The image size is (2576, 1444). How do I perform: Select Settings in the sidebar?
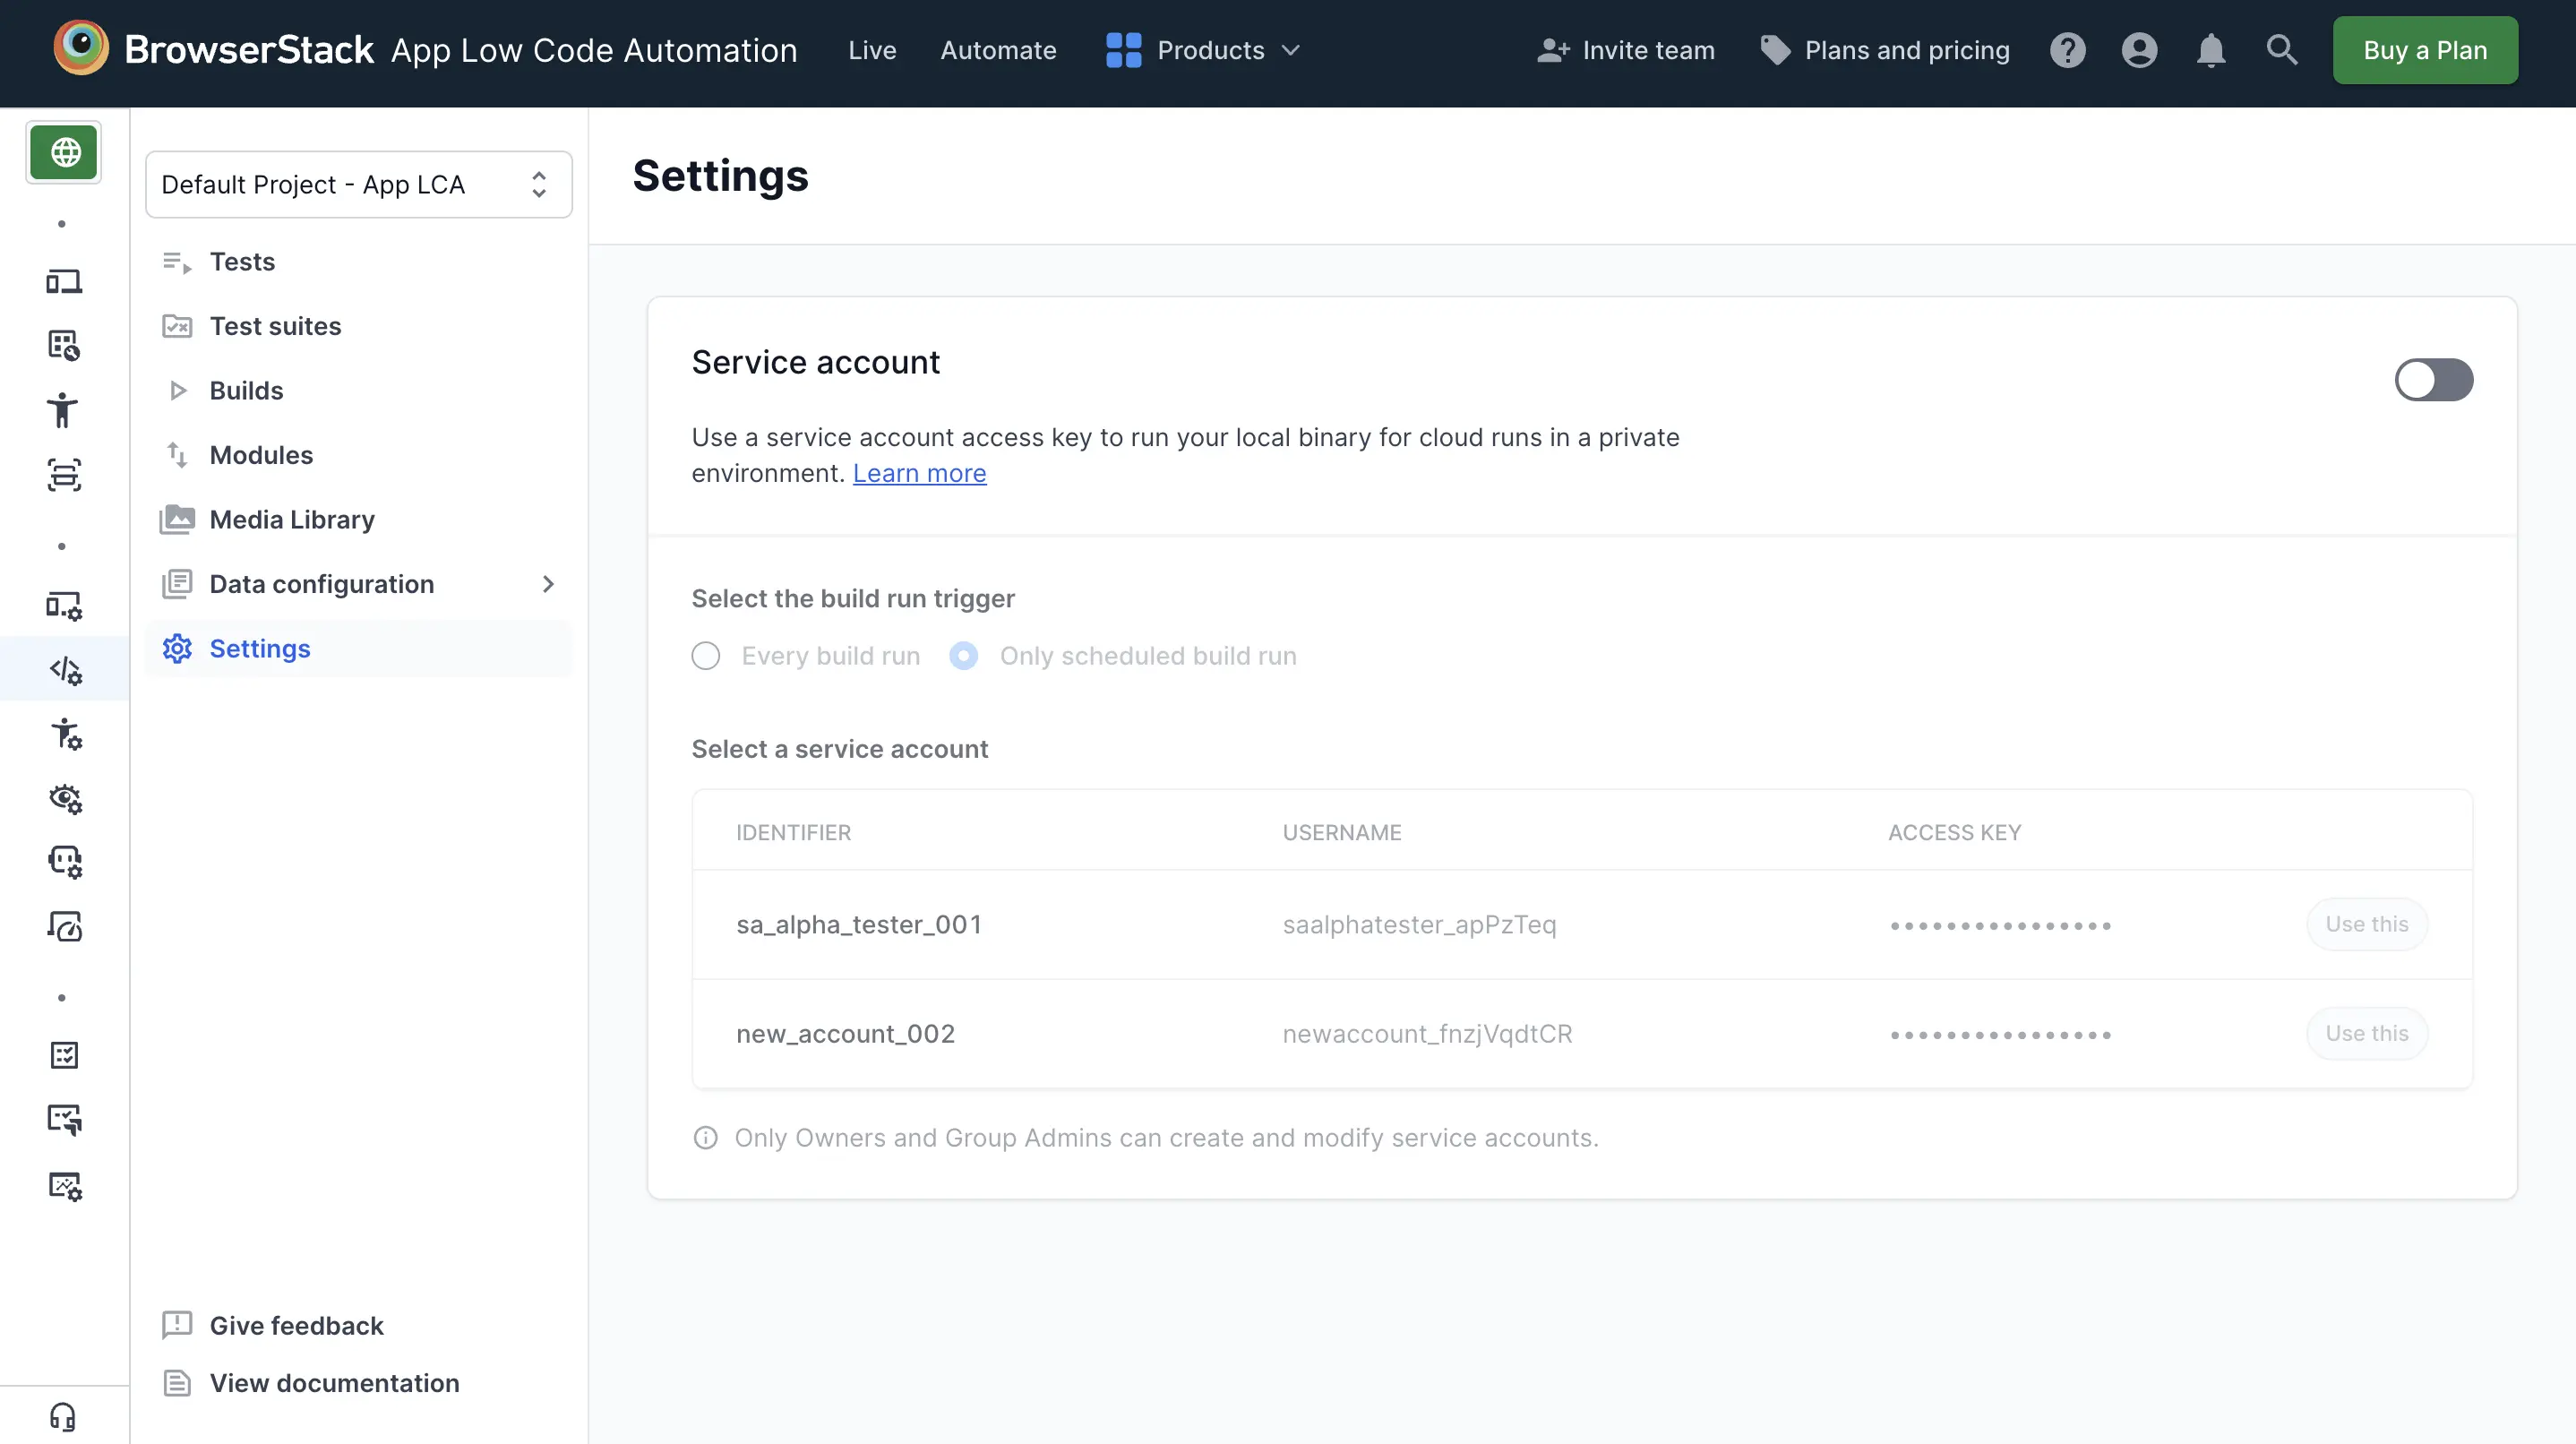(x=358, y=649)
